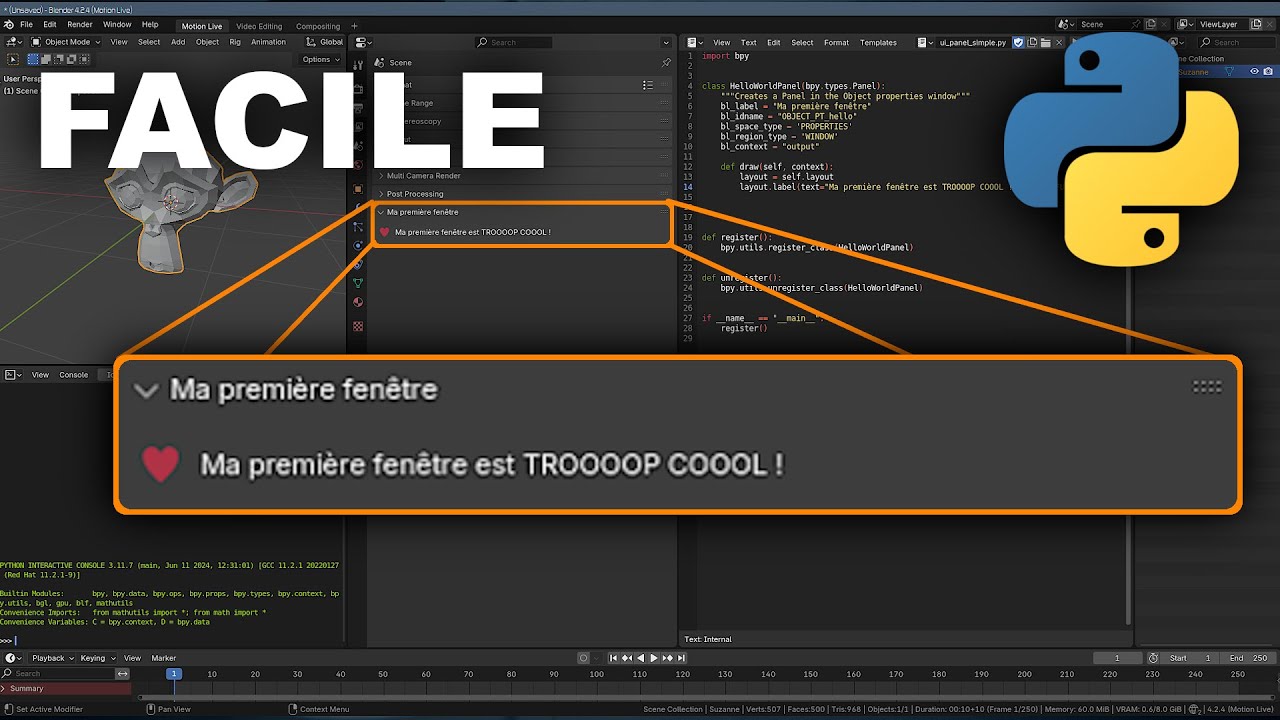Click the new text copy icon
This screenshot has height=720, width=1280.
pos(1032,42)
